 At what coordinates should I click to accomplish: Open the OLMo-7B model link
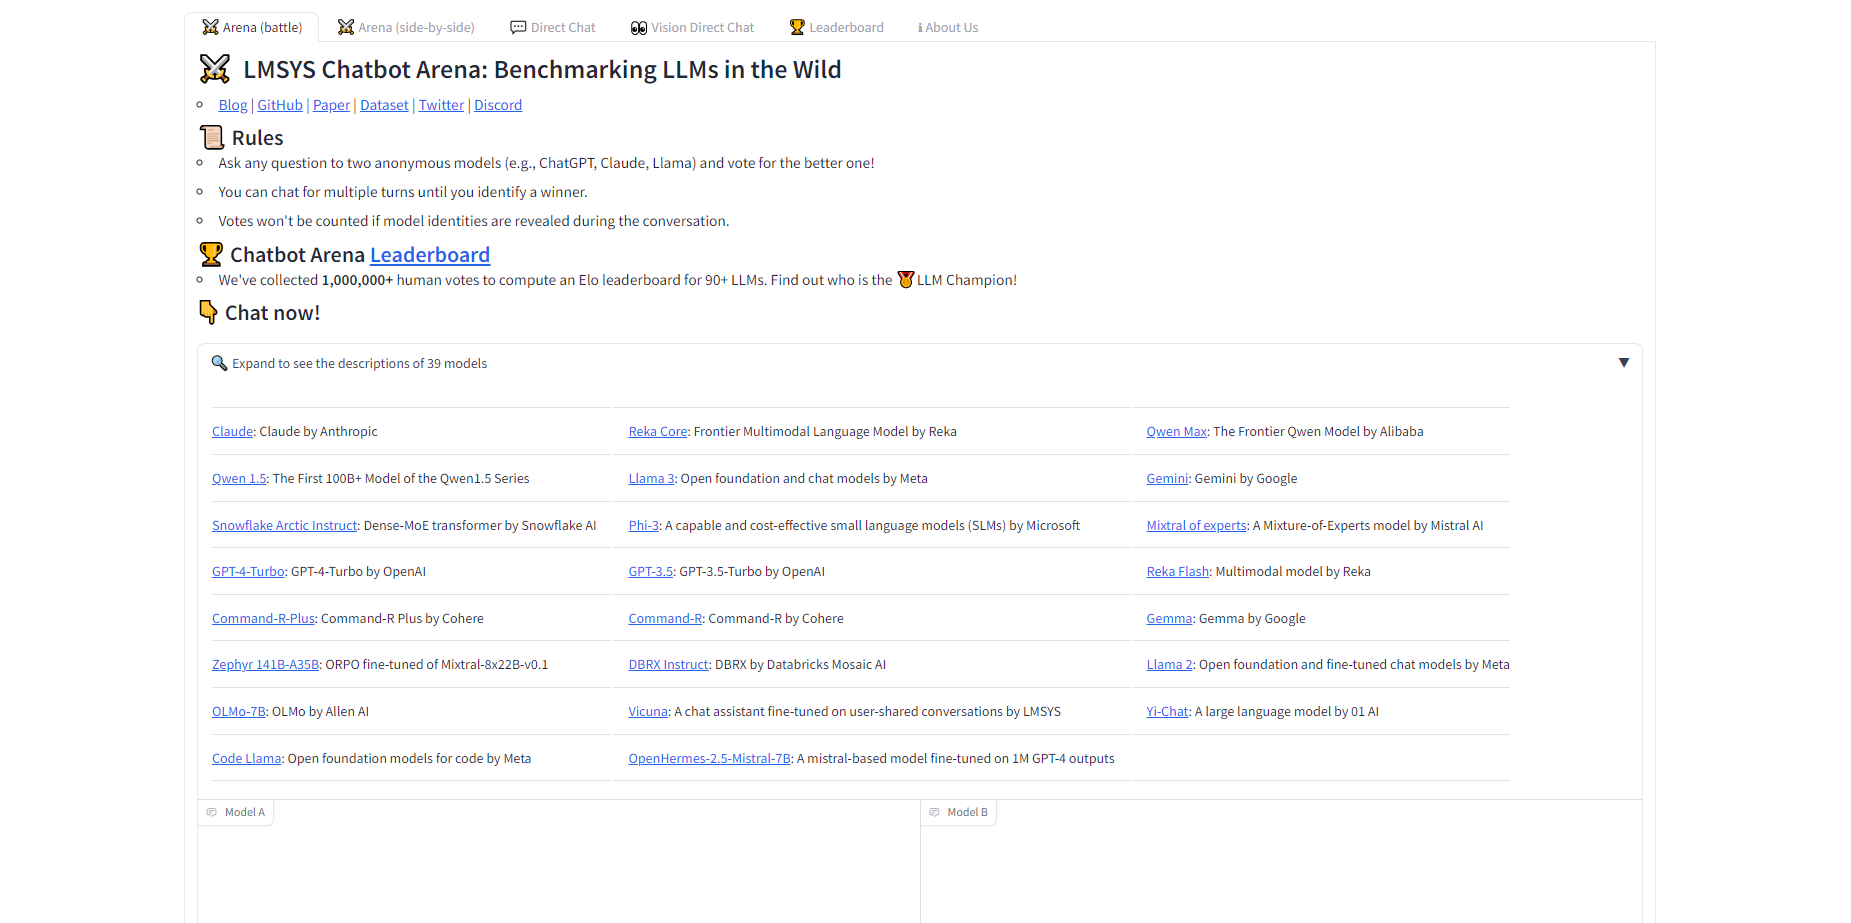[x=239, y=712]
